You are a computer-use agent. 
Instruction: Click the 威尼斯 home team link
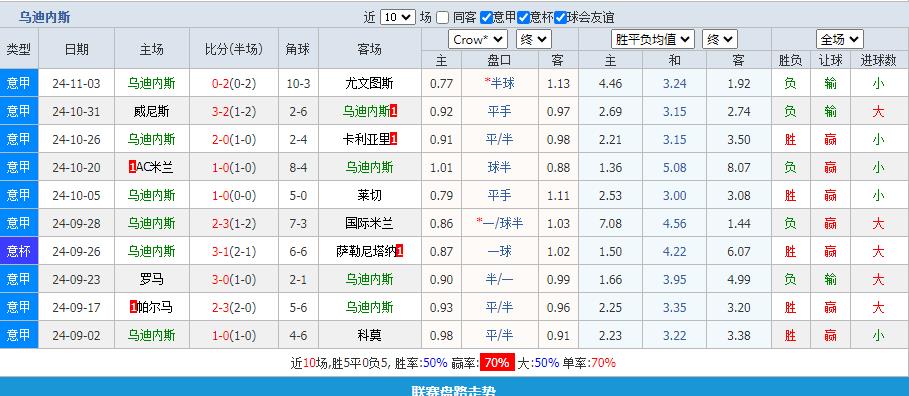[151, 111]
